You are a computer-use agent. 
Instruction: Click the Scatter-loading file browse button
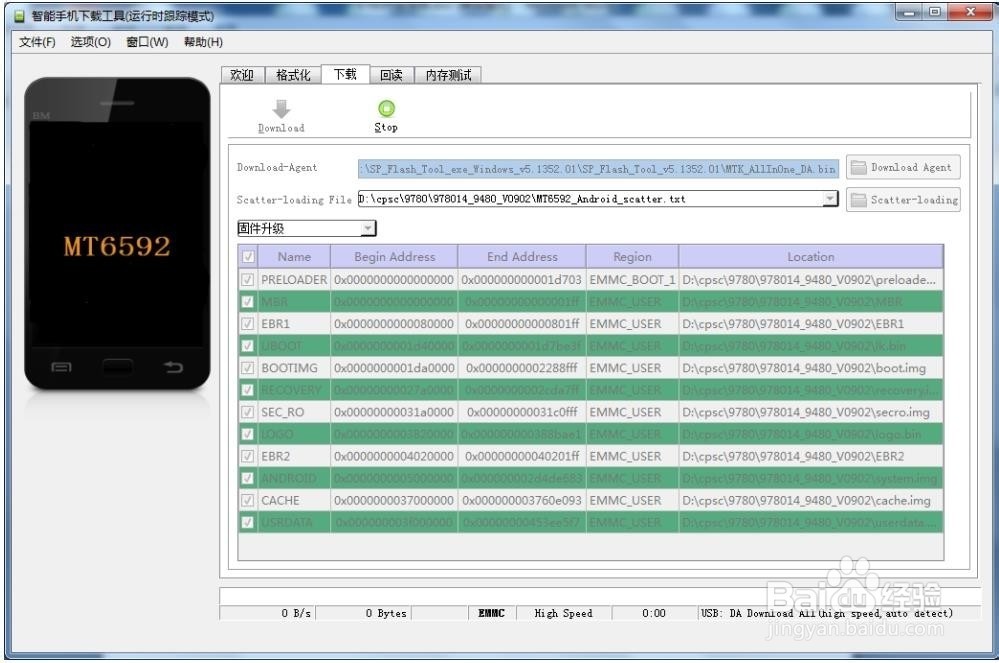901,199
